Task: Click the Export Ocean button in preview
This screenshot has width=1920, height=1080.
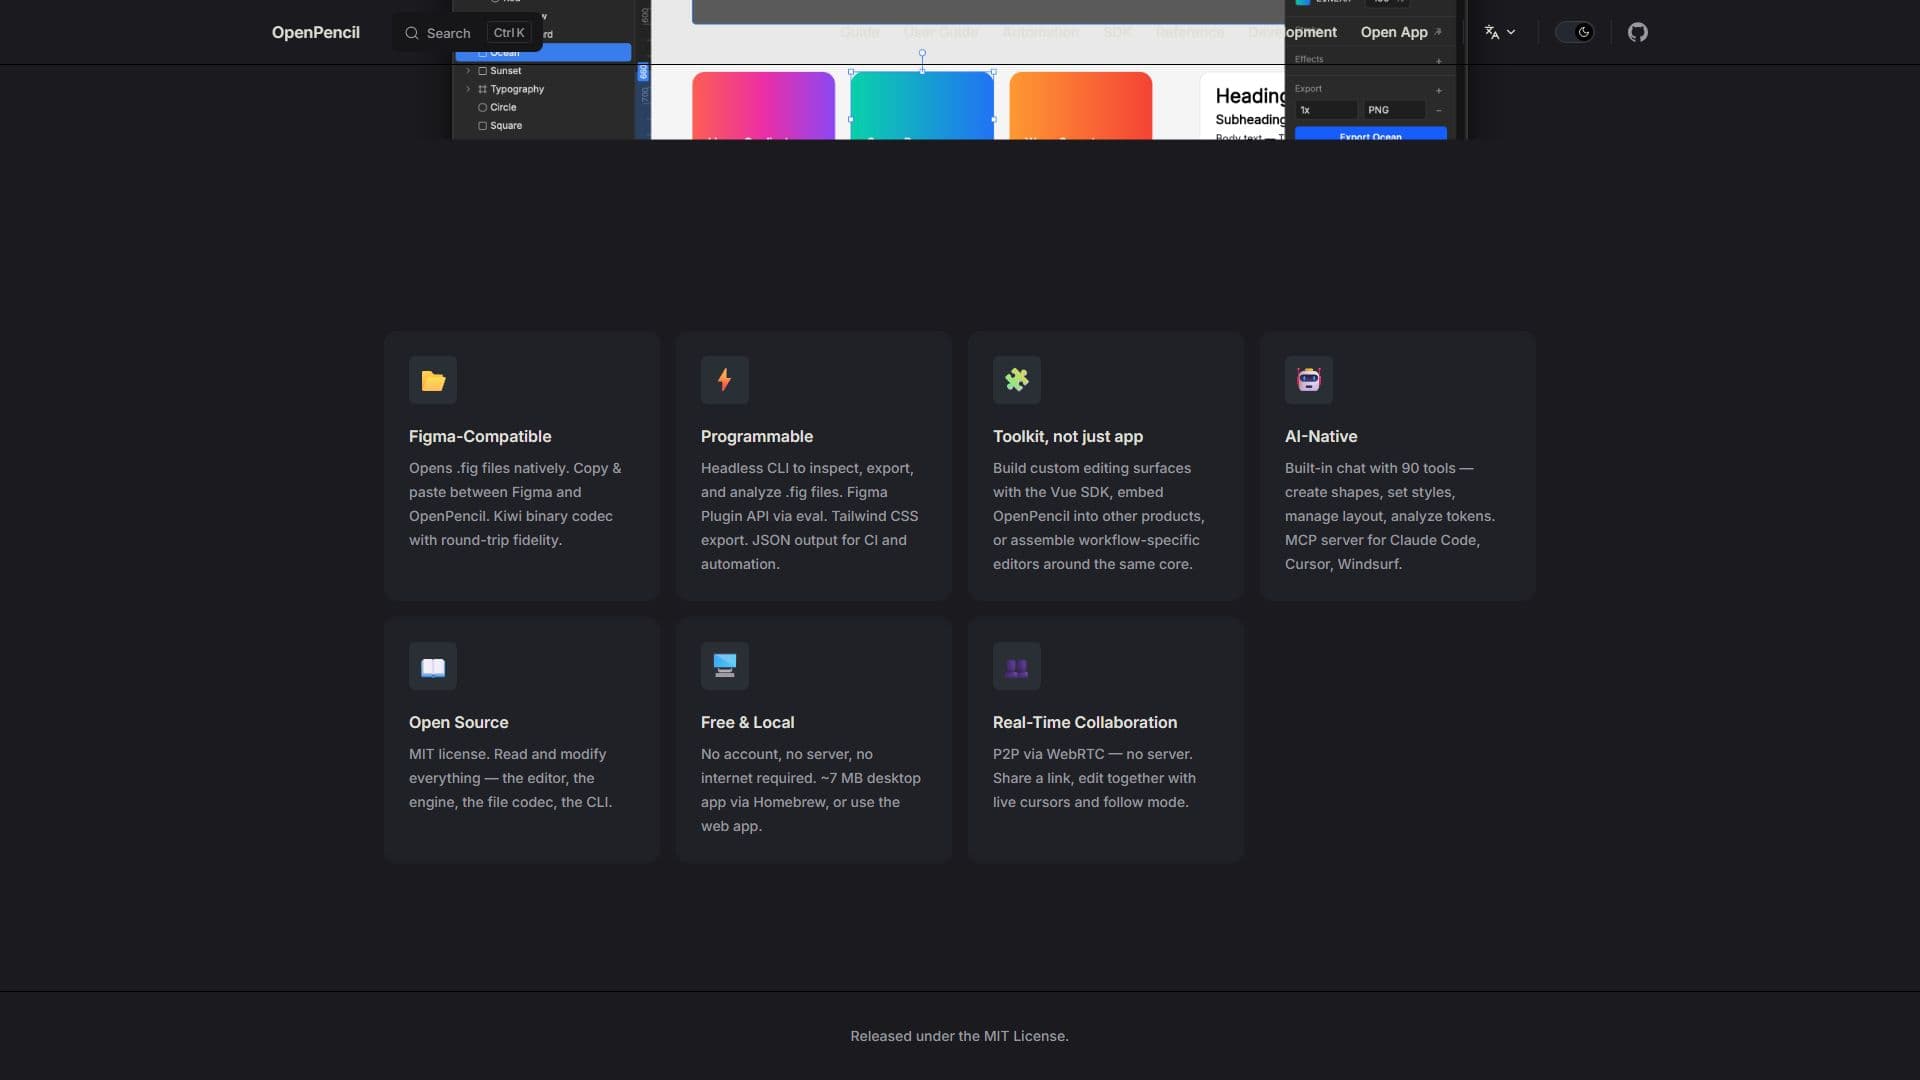Action: pyautogui.click(x=1370, y=134)
